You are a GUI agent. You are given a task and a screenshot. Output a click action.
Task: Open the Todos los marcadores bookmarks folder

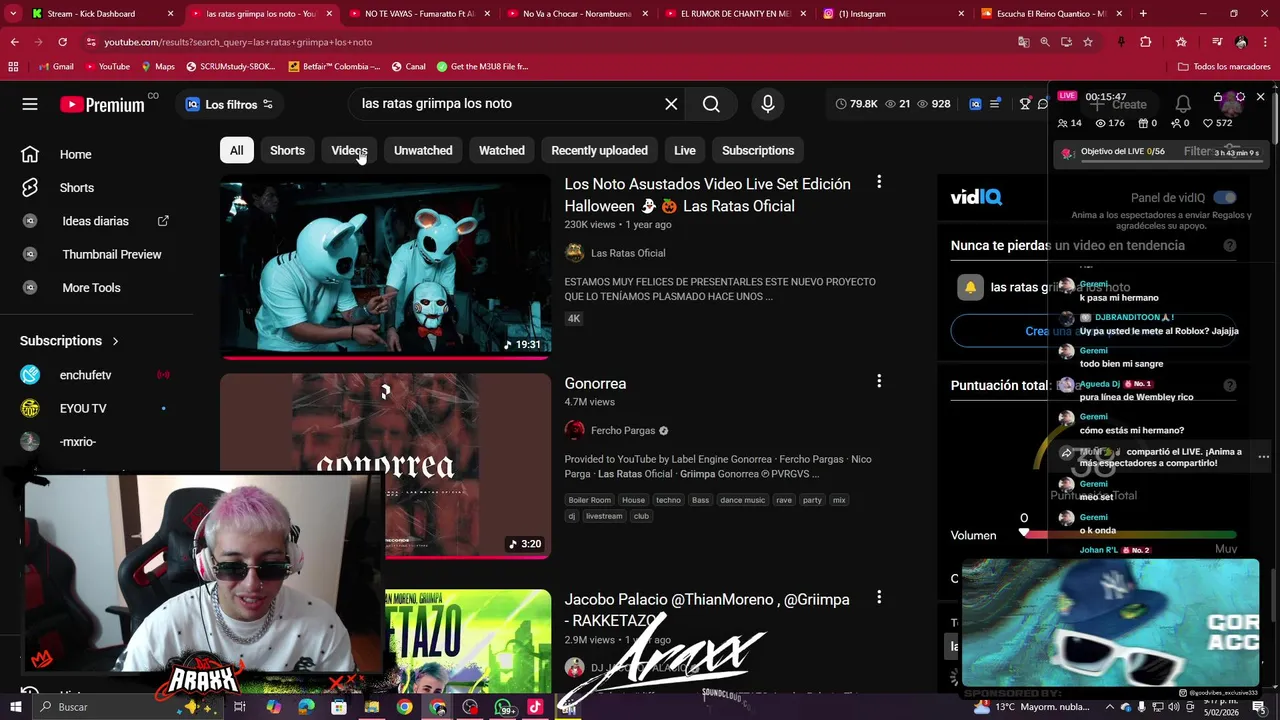click(x=1224, y=67)
